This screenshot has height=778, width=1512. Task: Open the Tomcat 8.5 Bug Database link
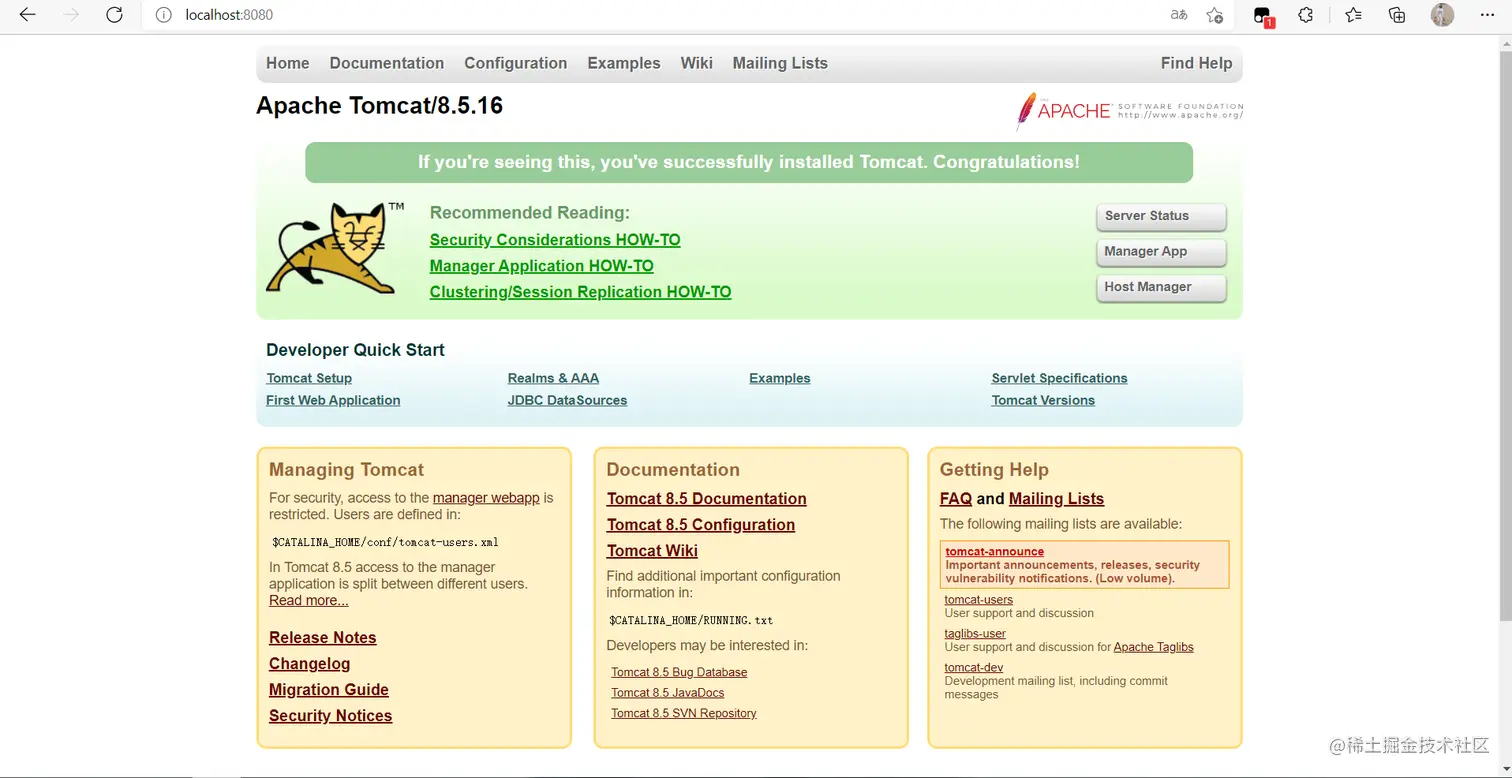click(x=679, y=672)
